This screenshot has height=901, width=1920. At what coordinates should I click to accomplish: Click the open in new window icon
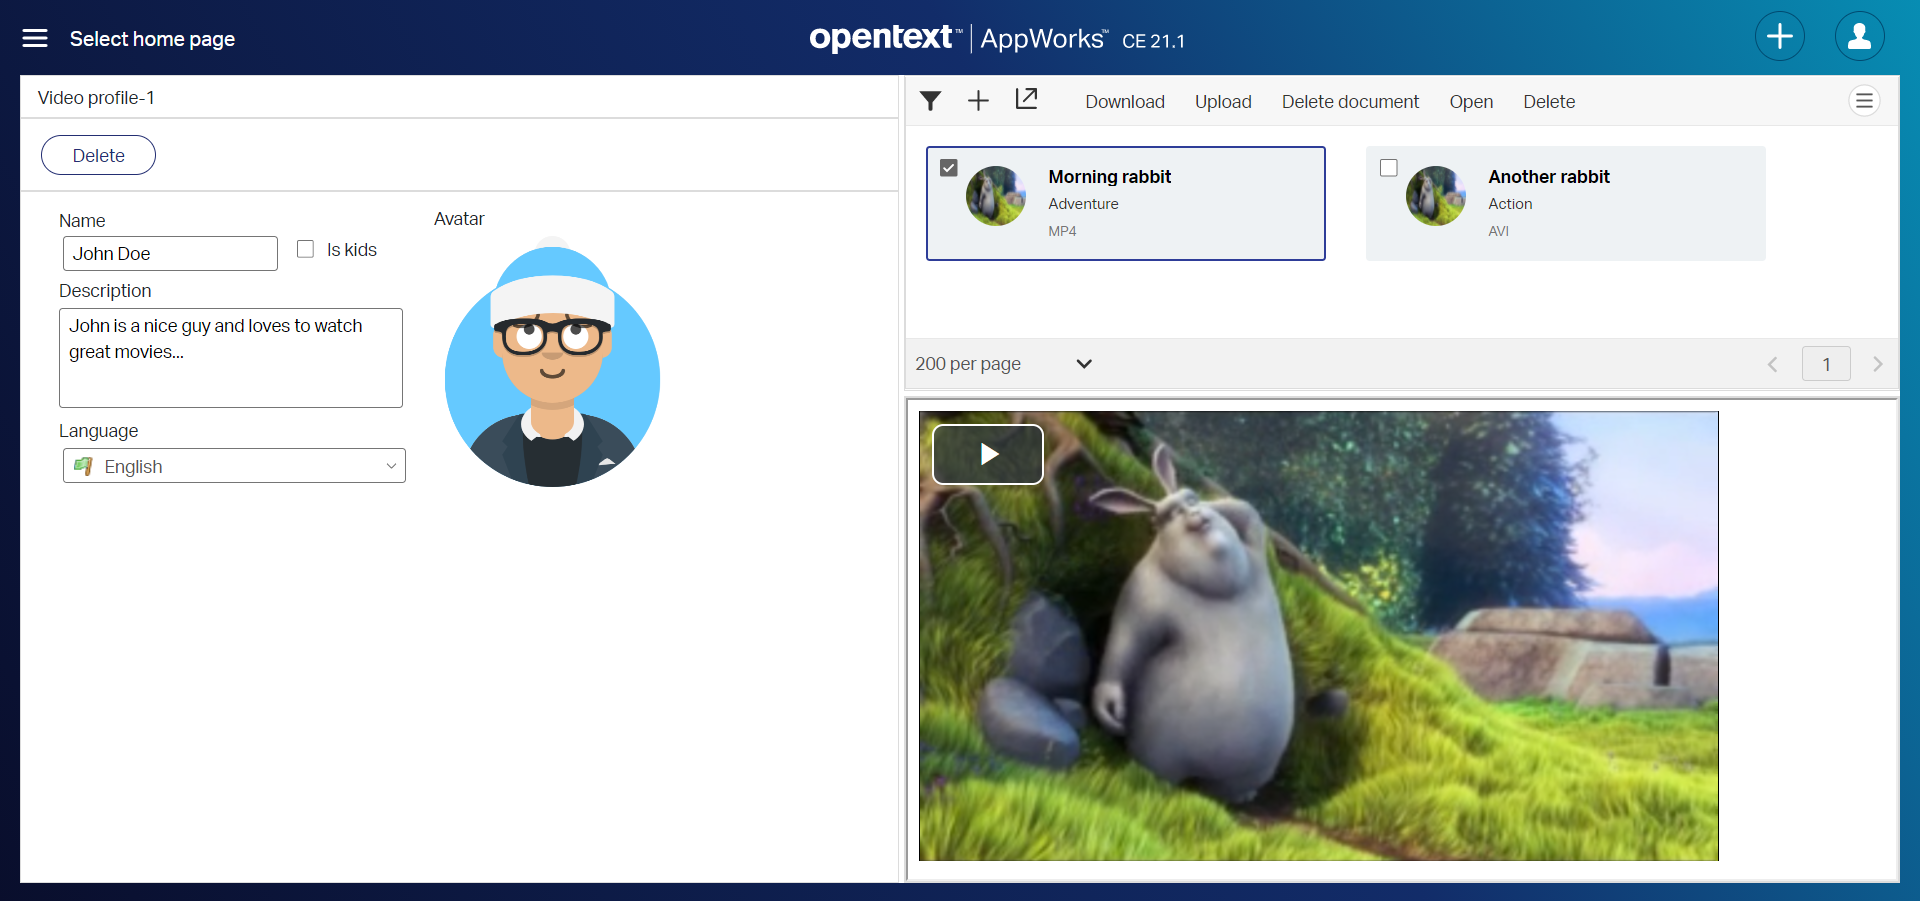1026,99
